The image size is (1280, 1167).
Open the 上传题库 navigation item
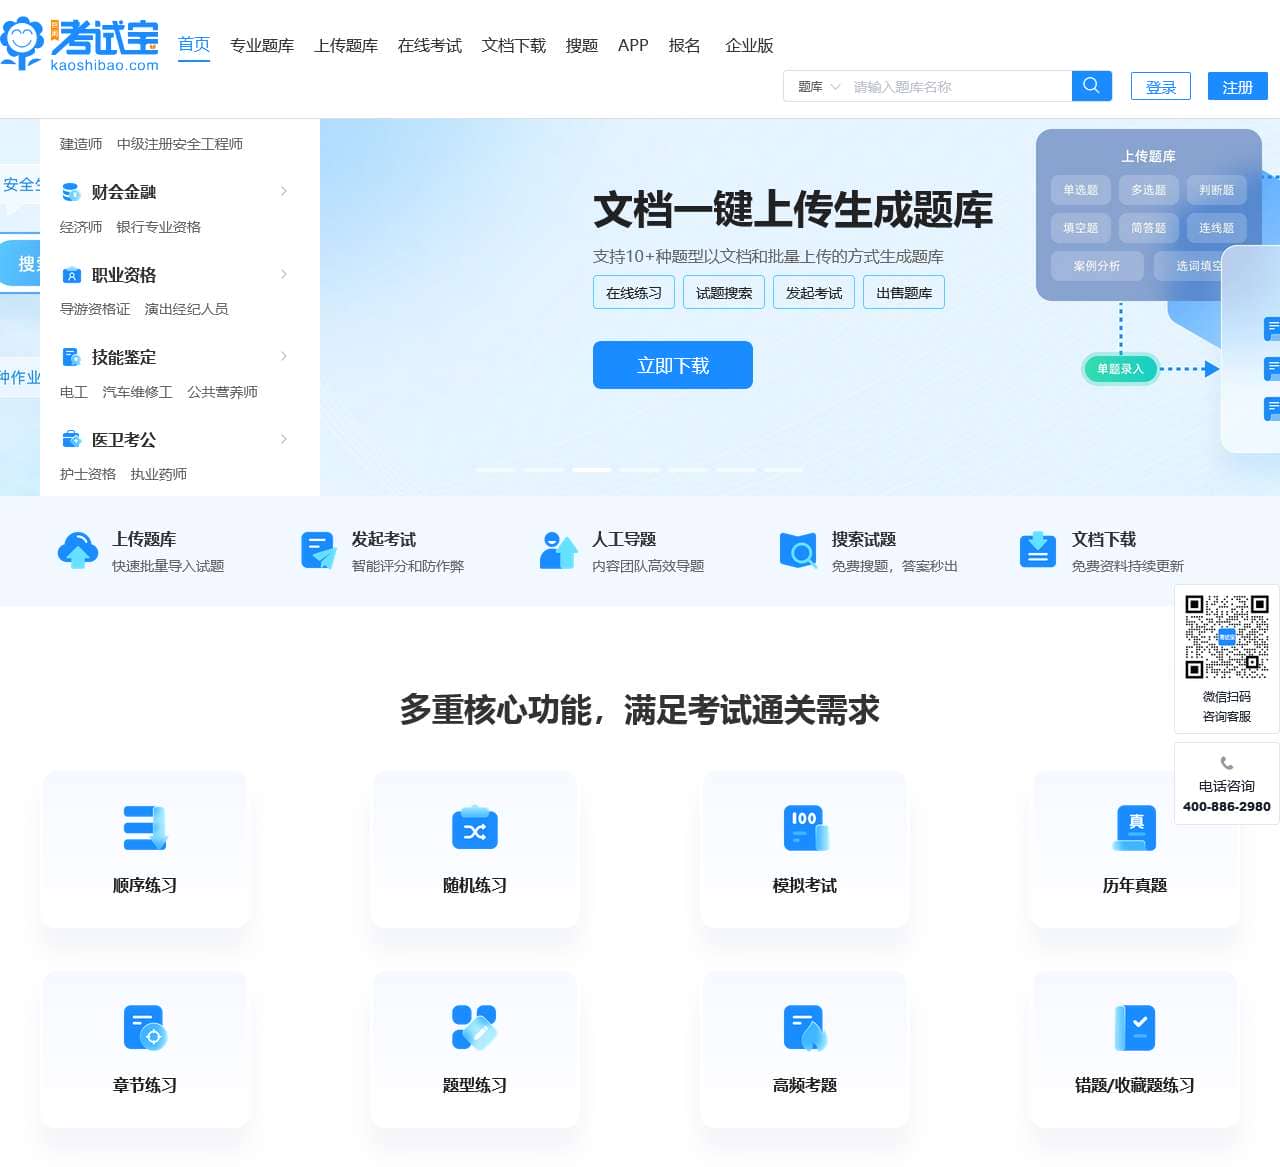[346, 46]
